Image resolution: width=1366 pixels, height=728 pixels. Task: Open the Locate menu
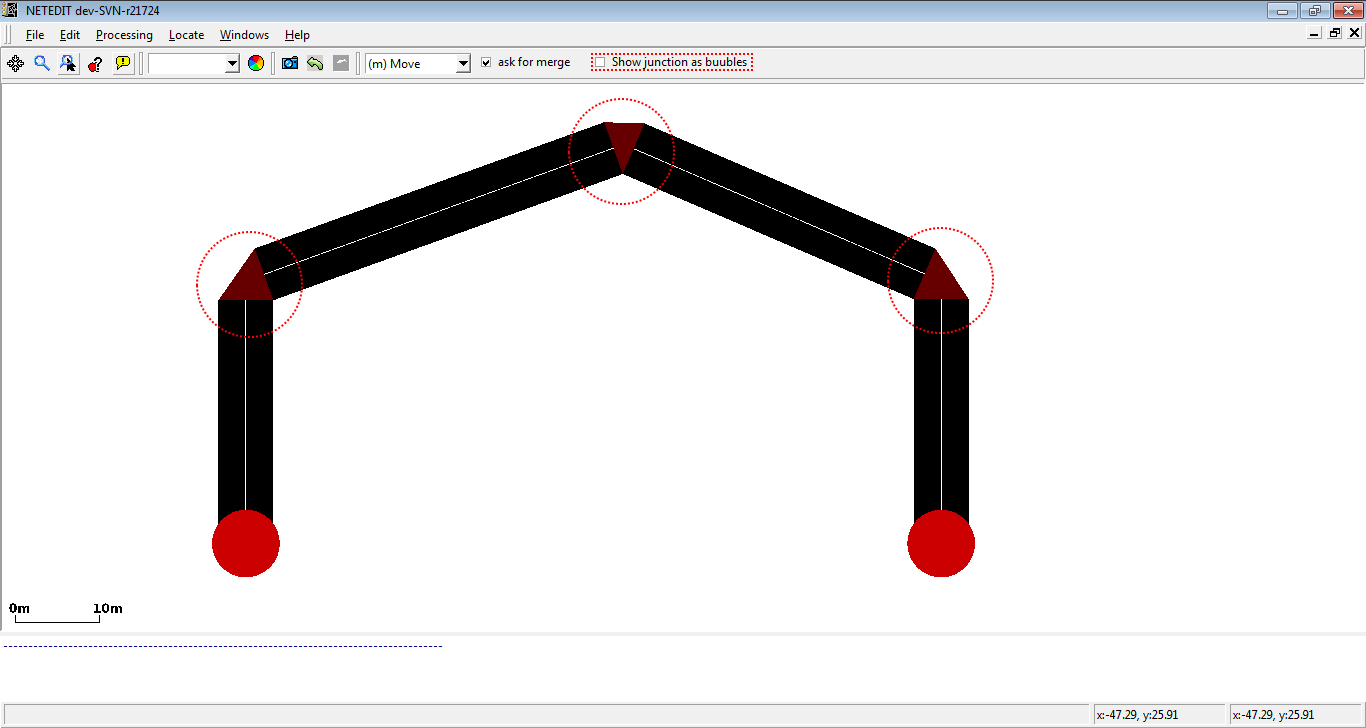point(186,35)
